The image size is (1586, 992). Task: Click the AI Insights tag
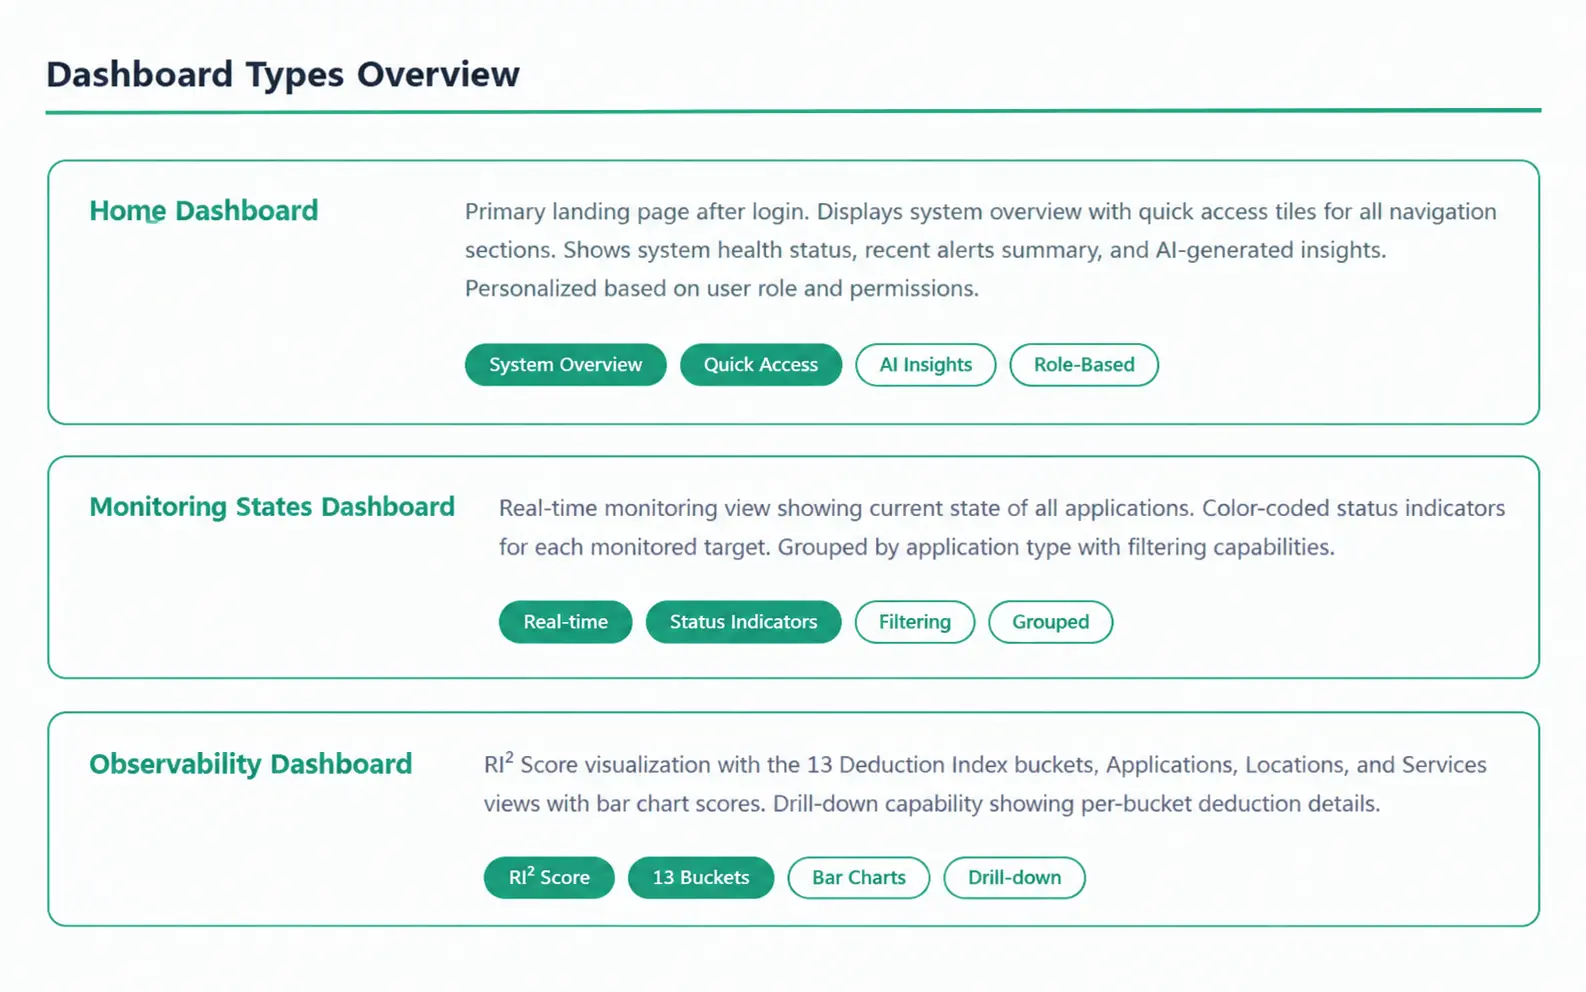point(926,365)
